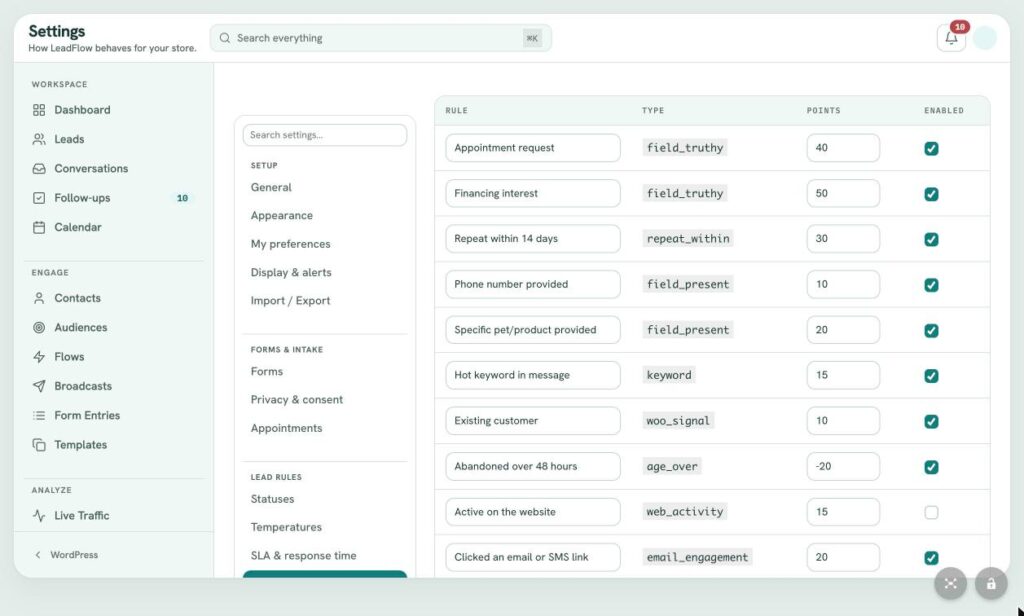The height and width of the screenshot is (616, 1024).
Task: Open Privacy & consent settings
Action: point(296,400)
